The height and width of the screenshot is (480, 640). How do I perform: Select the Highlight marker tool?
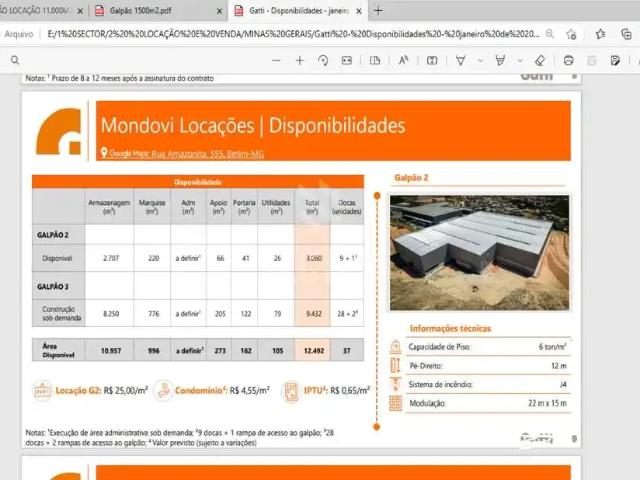click(500, 60)
